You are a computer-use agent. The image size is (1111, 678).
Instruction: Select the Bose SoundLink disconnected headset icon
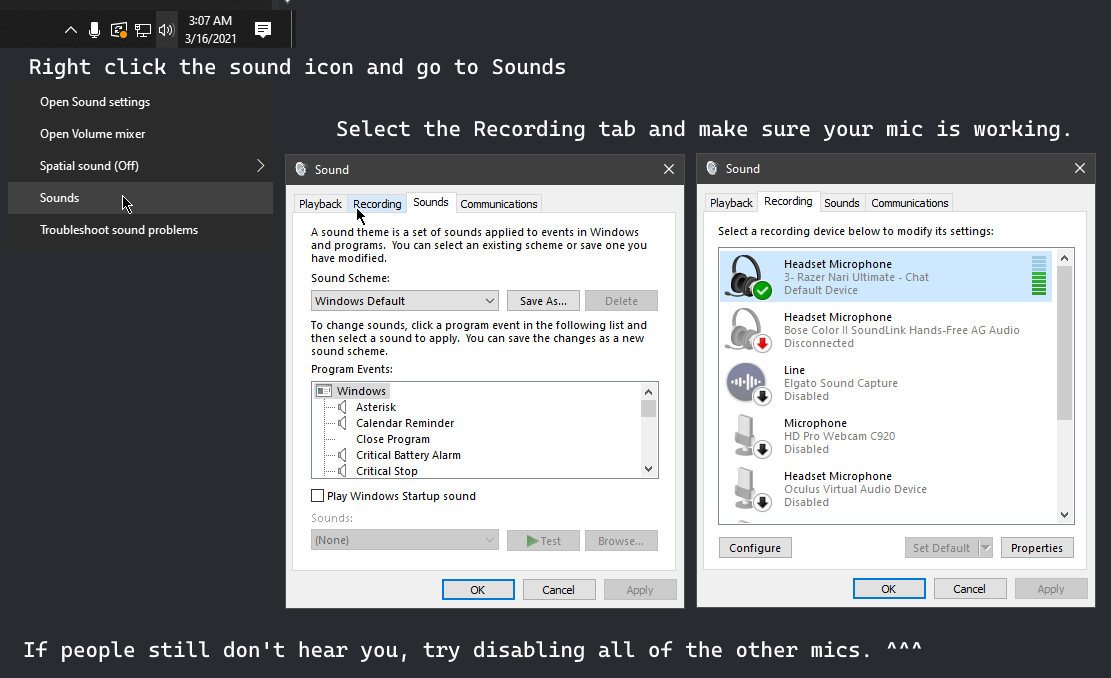tap(745, 330)
